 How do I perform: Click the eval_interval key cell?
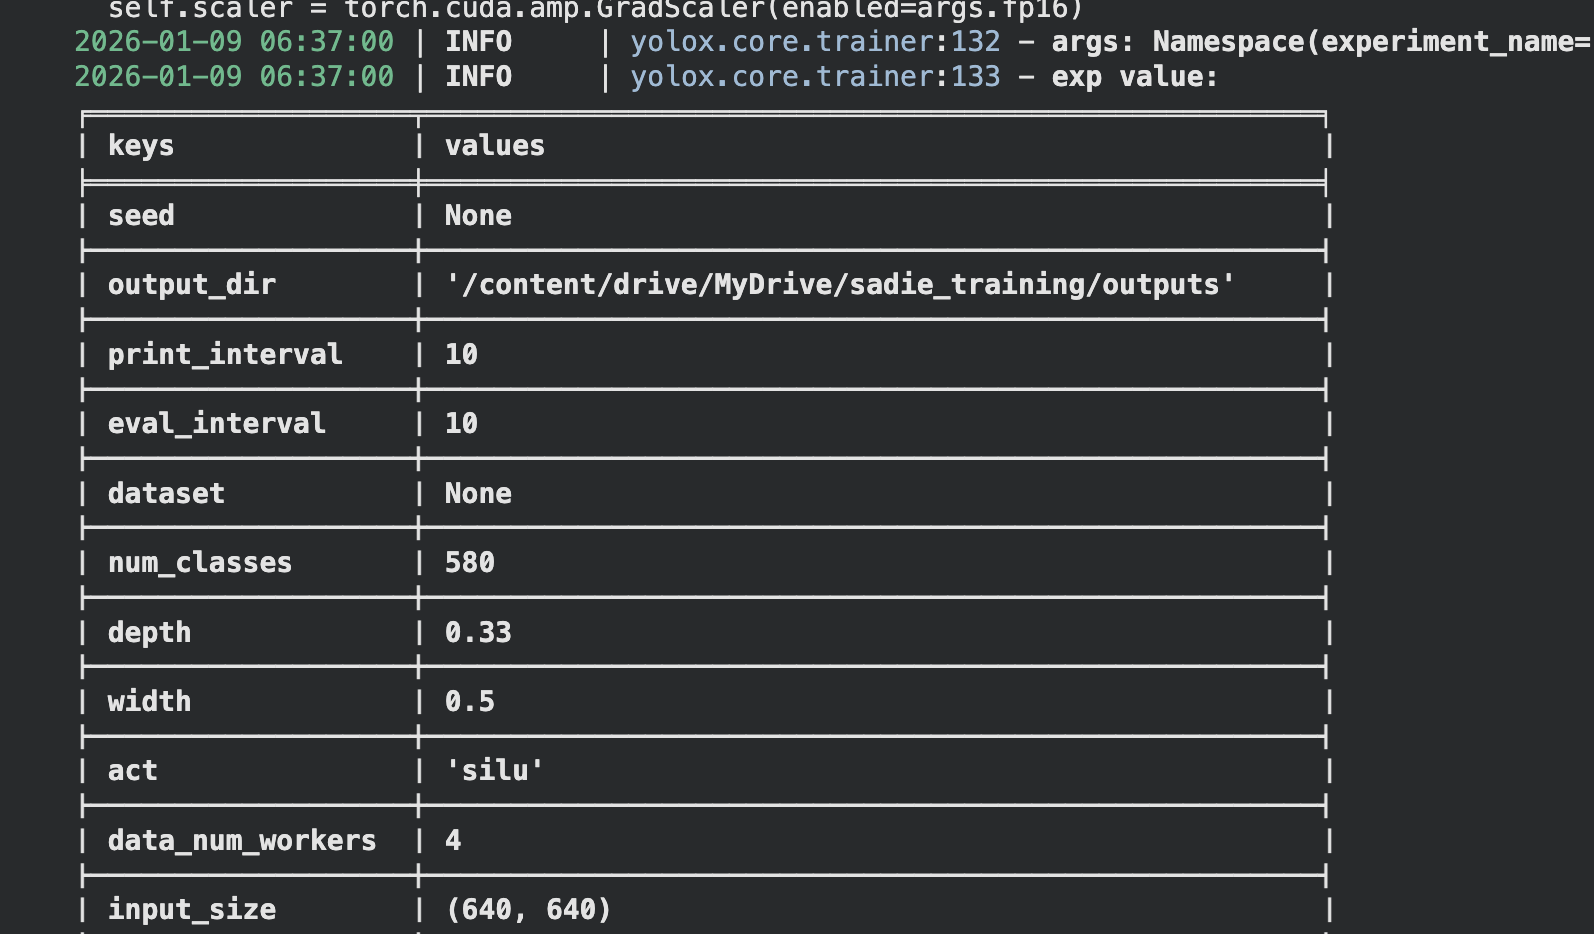(217, 424)
